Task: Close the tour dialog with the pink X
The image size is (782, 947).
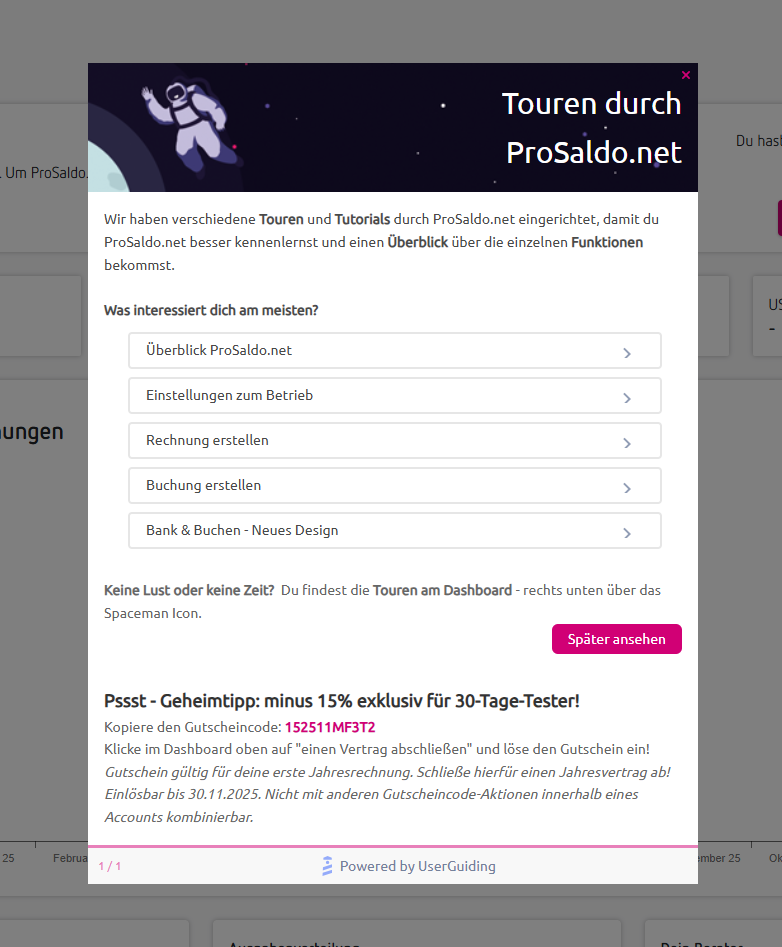Action: coord(685,75)
